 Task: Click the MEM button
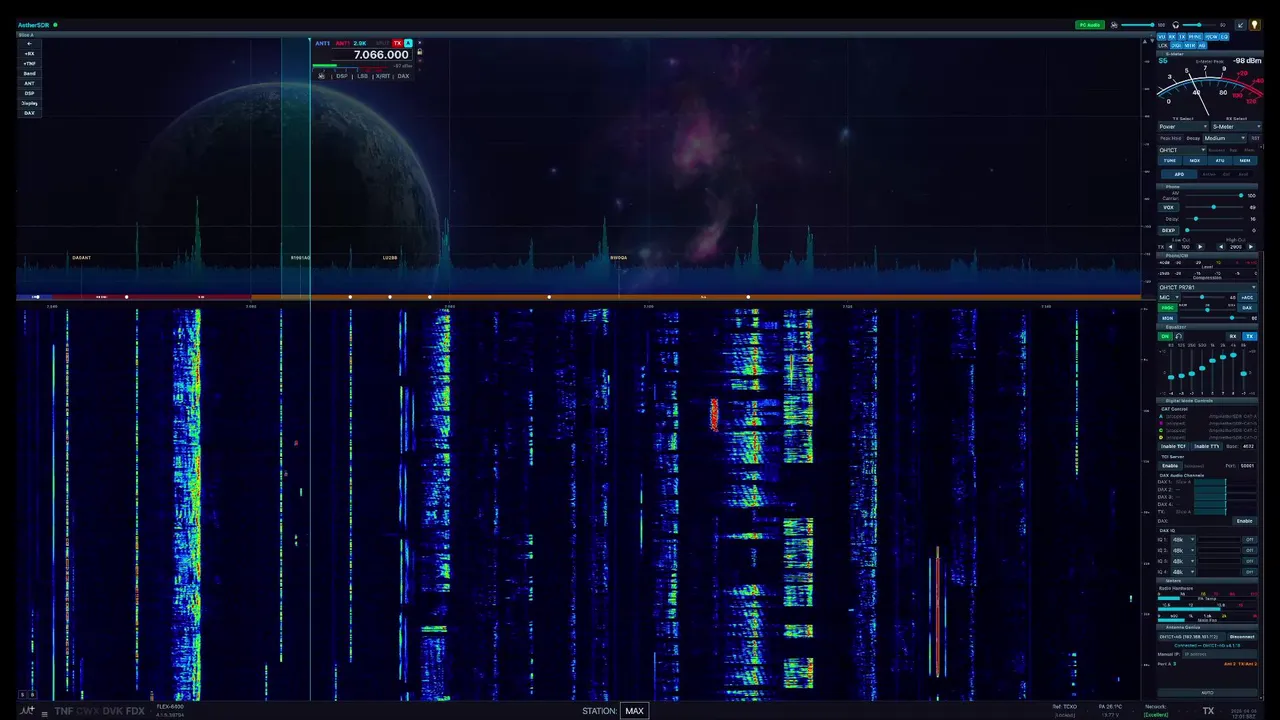[1245, 160]
